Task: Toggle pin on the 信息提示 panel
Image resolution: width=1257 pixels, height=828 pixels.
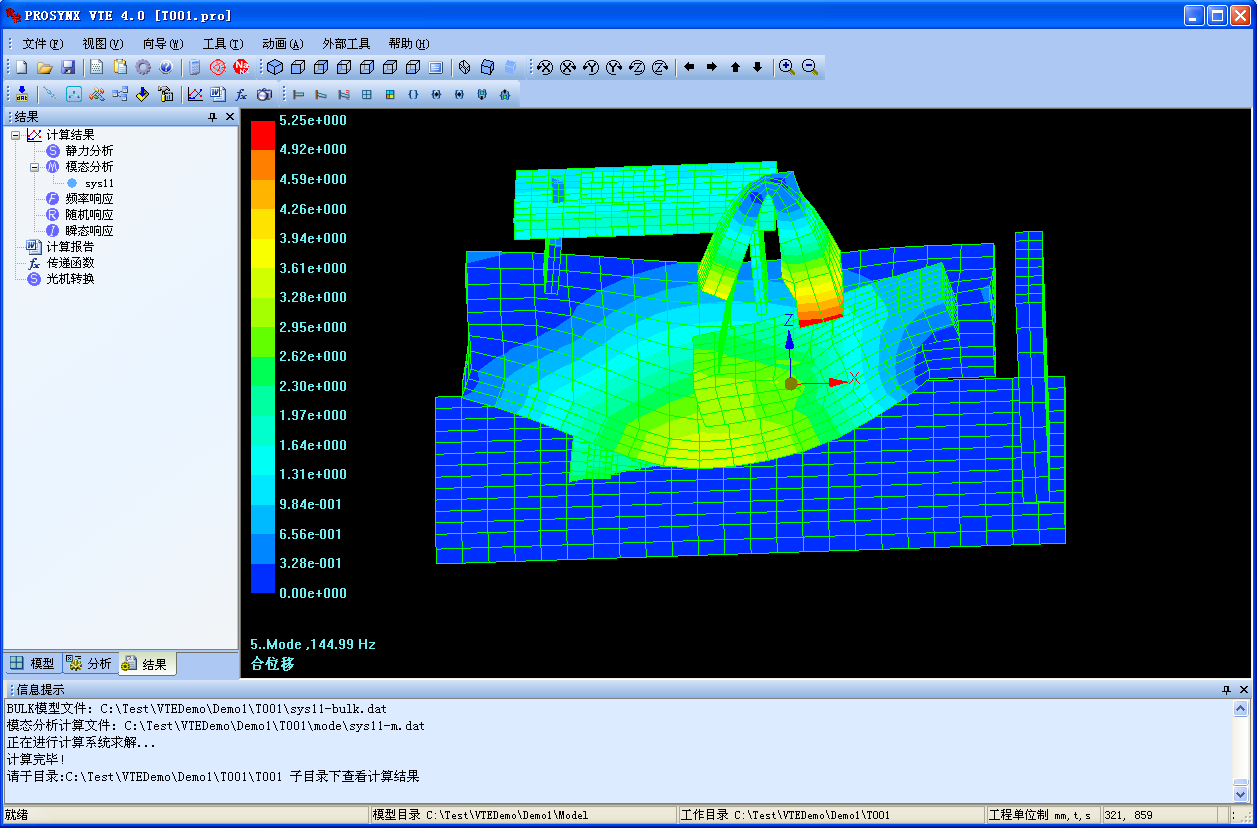Action: 1227,690
